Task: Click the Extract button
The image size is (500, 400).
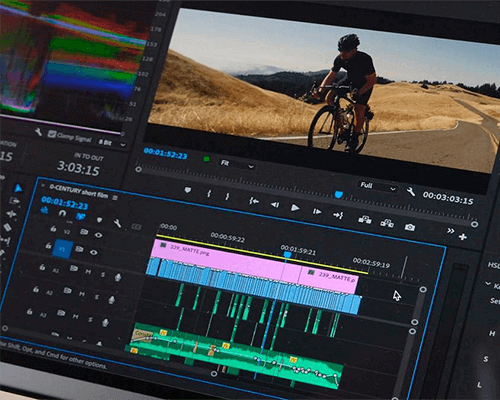Action: (387, 223)
